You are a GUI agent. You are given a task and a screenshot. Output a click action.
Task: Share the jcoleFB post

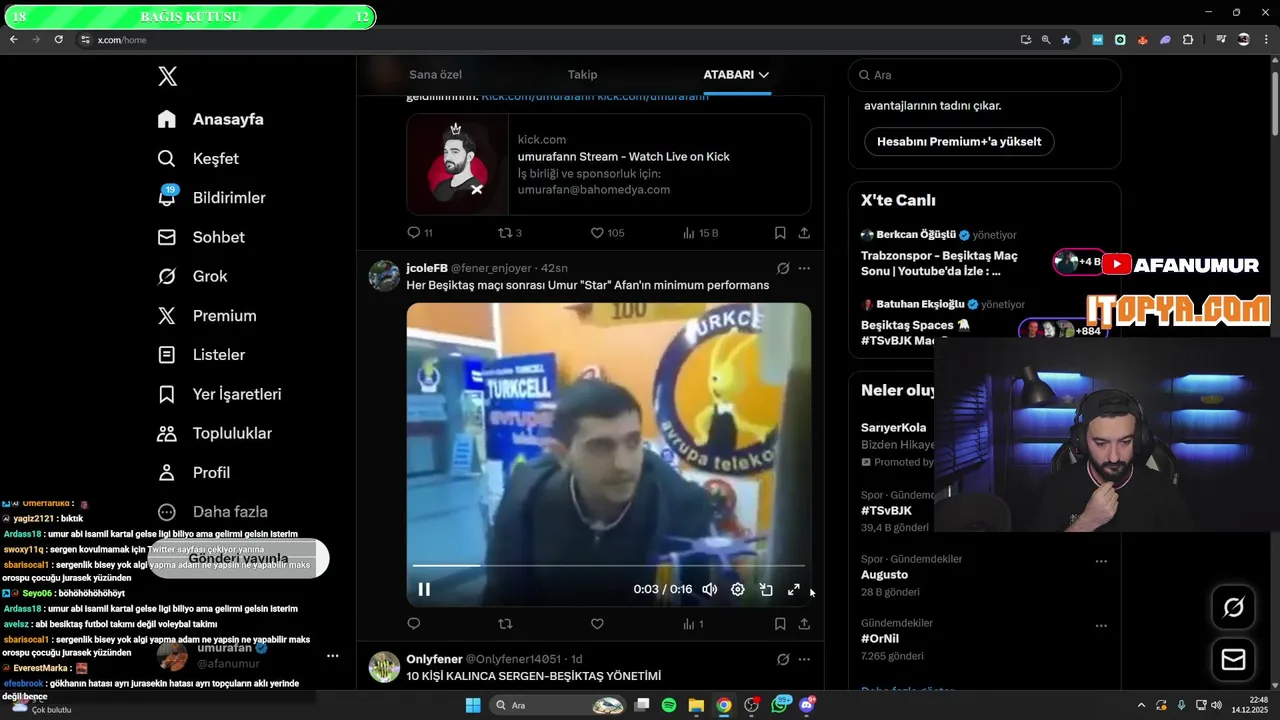(x=804, y=624)
